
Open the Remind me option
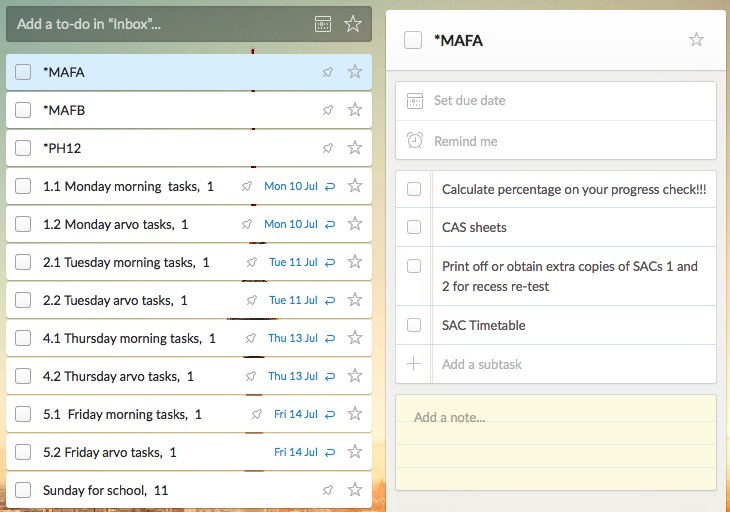coord(556,141)
